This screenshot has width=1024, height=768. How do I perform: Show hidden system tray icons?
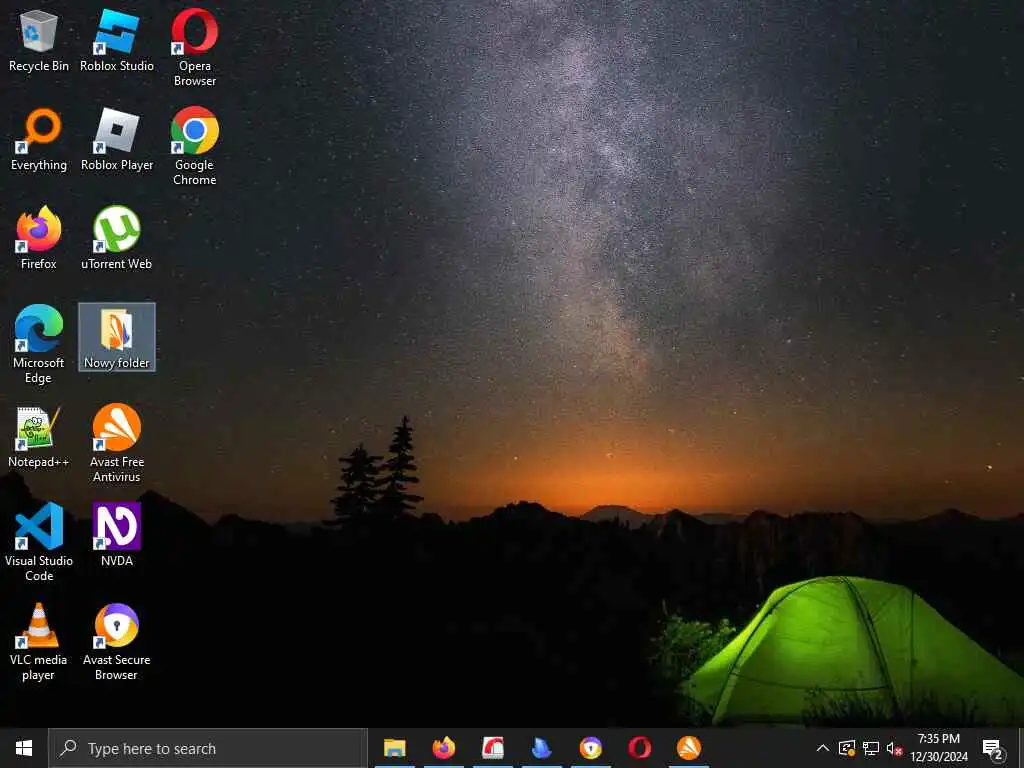click(823, 748)
